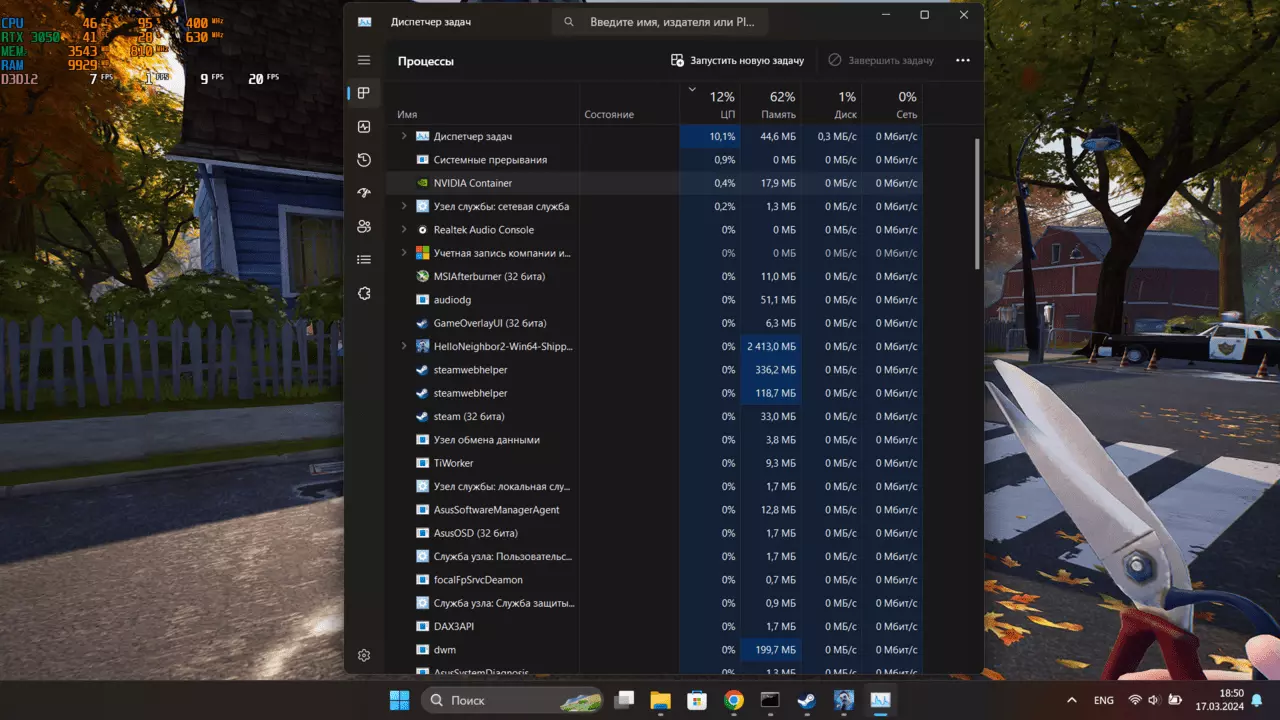Open Steam from the Windows taskbar
Viewport: 1280px width, 720px height.
[806, 700]
